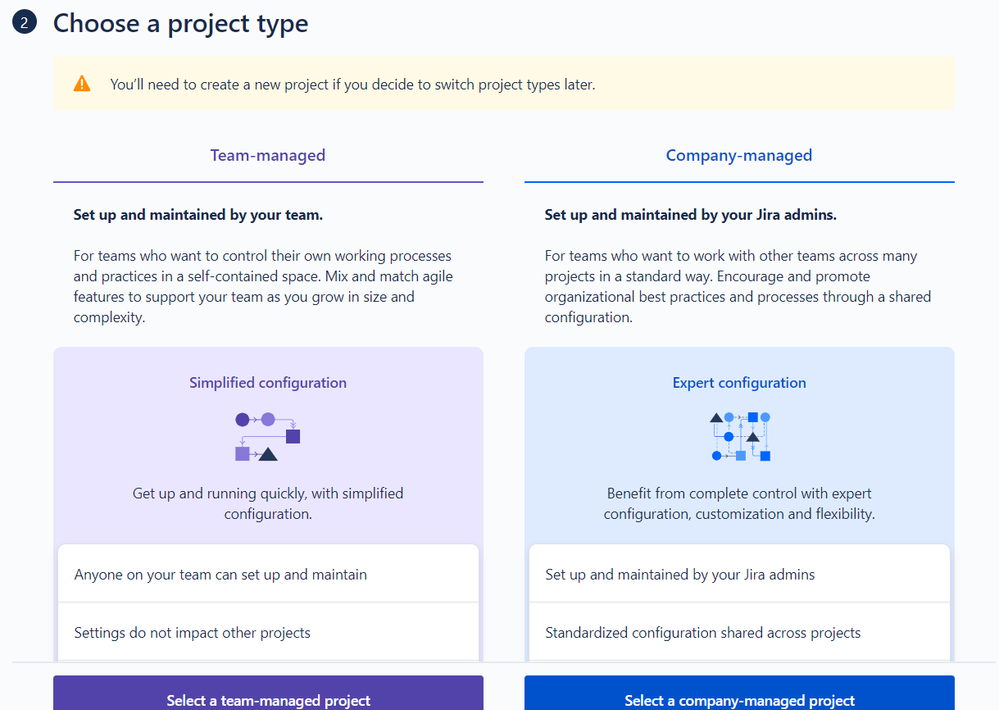Click the purple circle node in the Simplified diagram

243,418
